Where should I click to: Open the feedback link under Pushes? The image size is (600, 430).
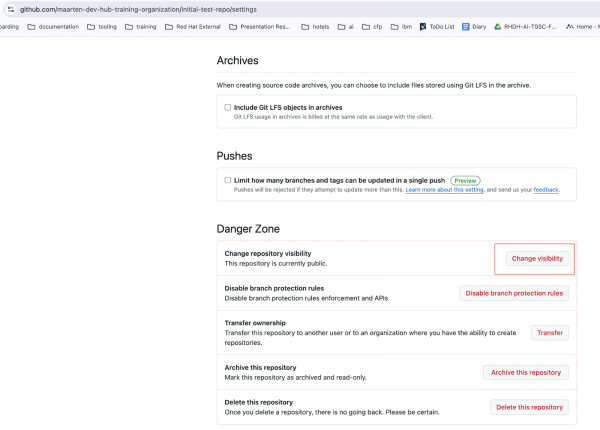pos(545,190)
